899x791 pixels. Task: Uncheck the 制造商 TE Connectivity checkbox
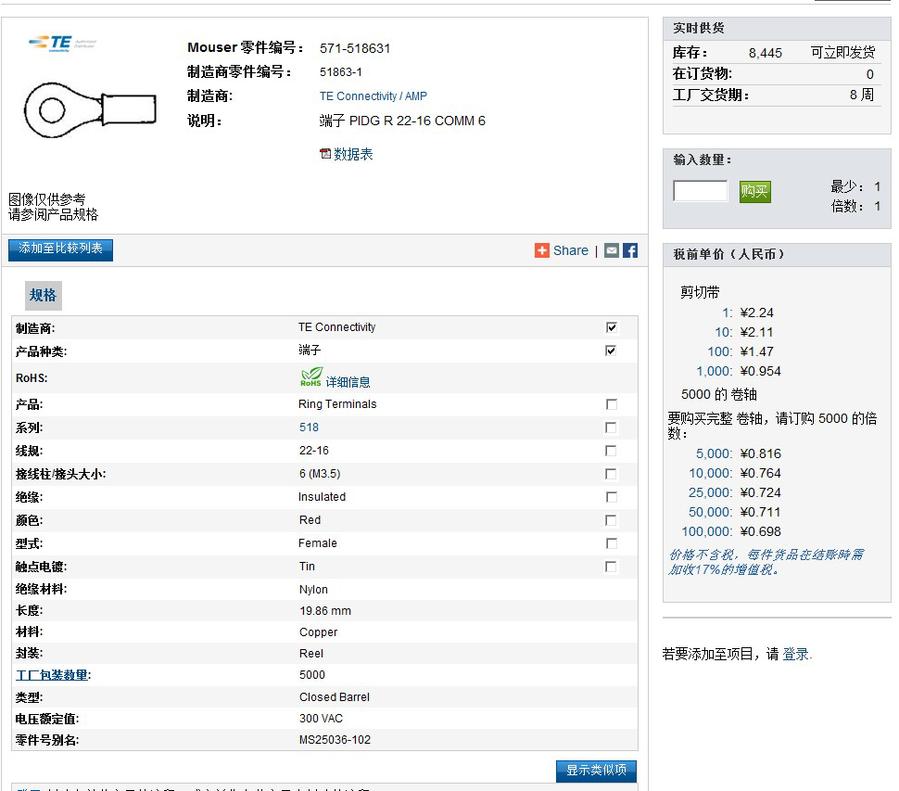pyautogui.click(x=611, y=328)
